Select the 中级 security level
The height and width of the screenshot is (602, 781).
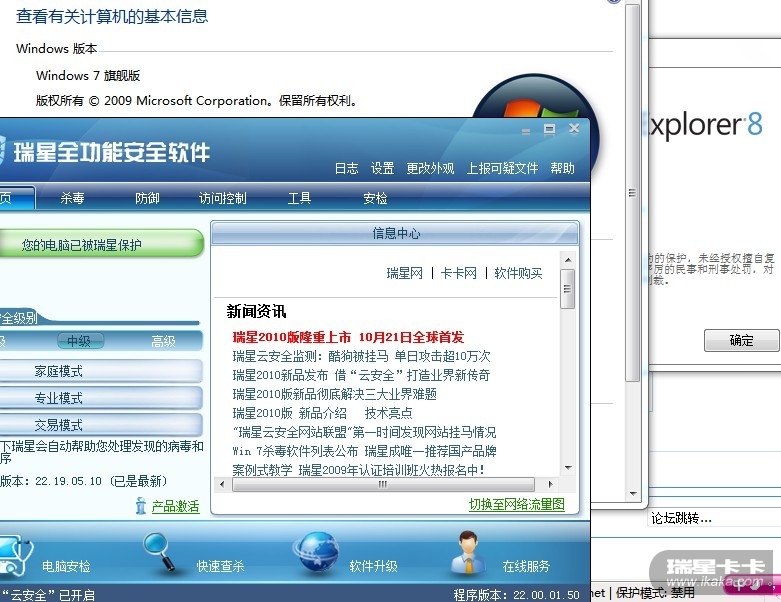[79, 341]
